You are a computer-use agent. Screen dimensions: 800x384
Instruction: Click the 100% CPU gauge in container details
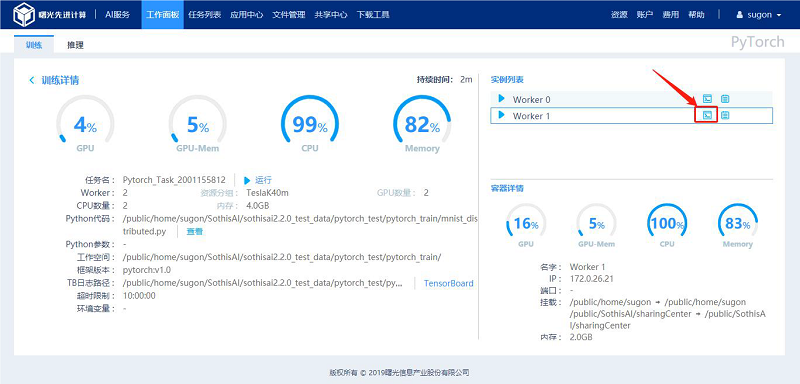point(667,225)
